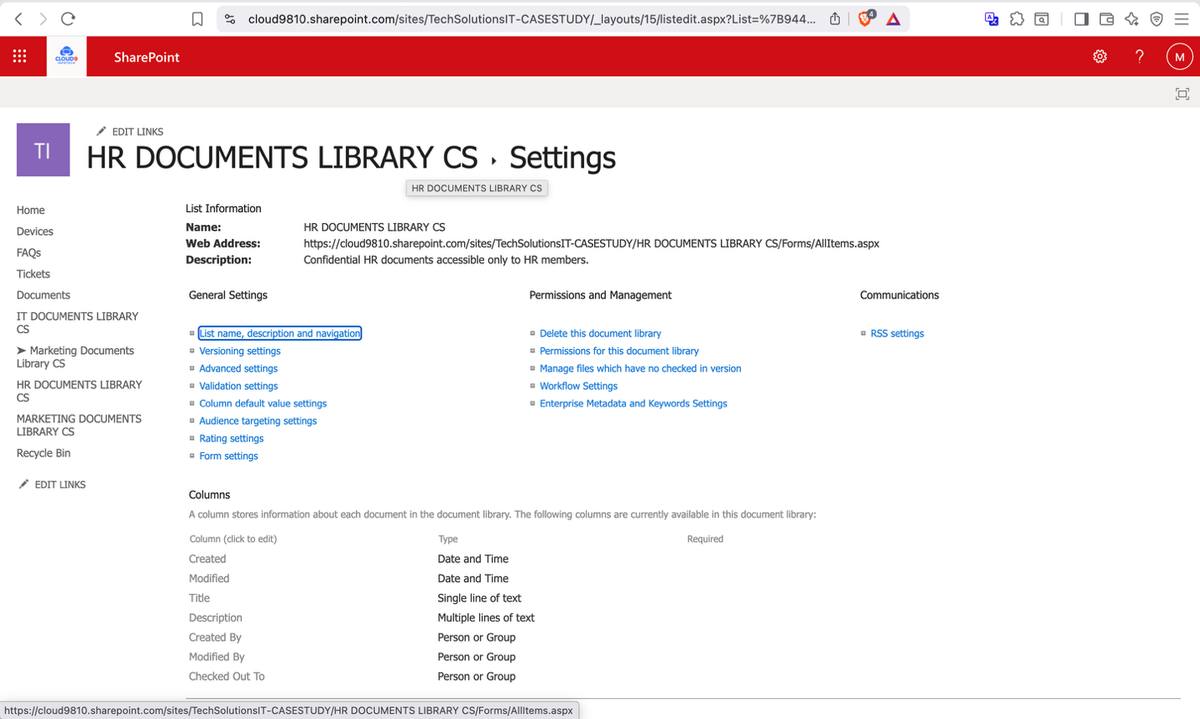Image resolution: width=1200 pixels, height=719 pixels.
Task: Open Form settings
Action: pyautogui.click(x=228, y=456)
